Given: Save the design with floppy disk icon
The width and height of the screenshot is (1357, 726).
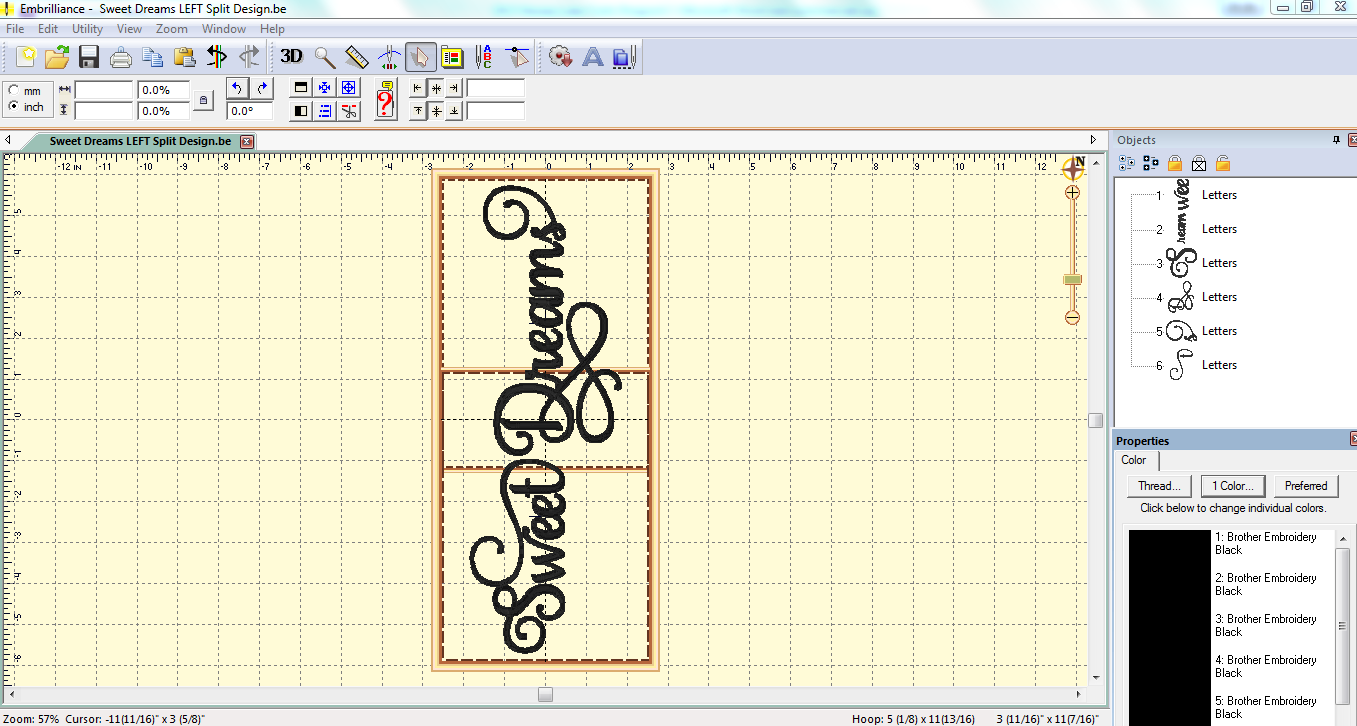Looking at the screenshot, I should coord(89,57).
